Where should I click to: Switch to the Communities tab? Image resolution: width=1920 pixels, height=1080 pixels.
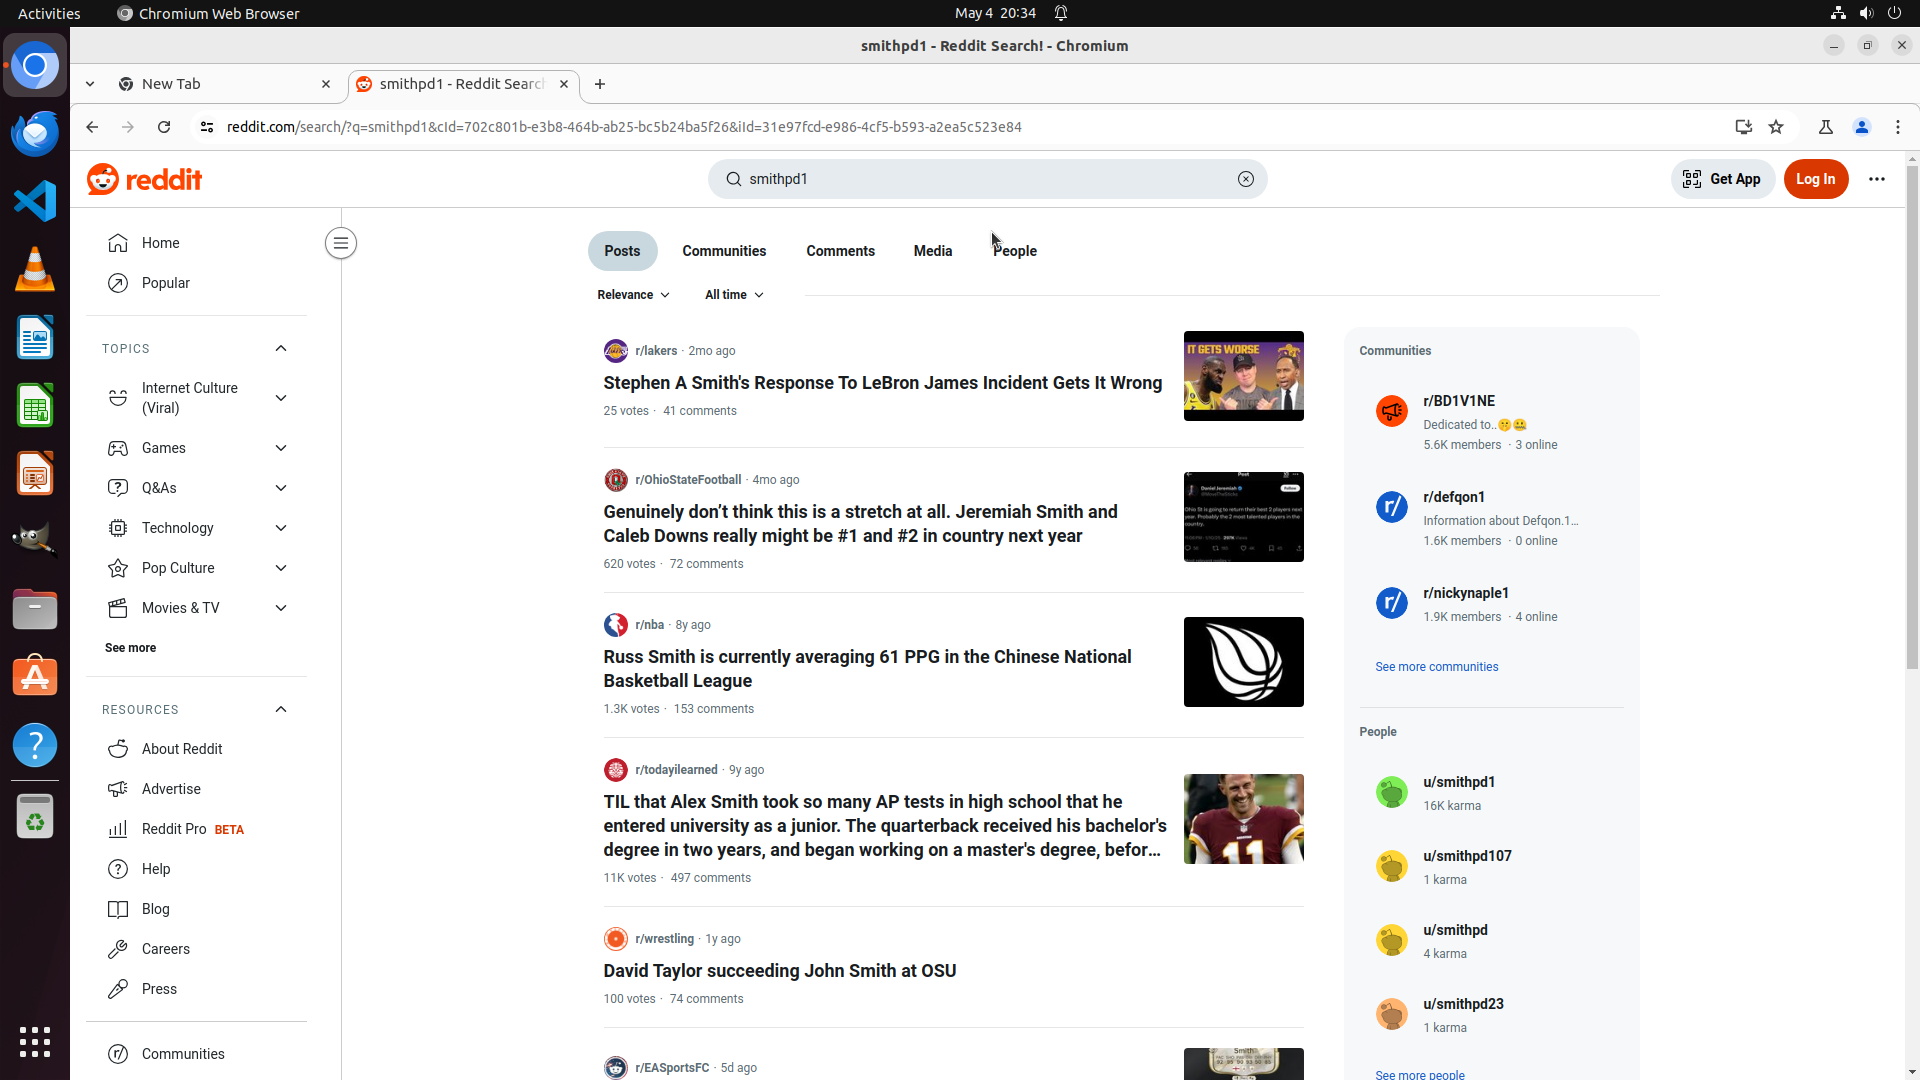(x=724, y=251)
